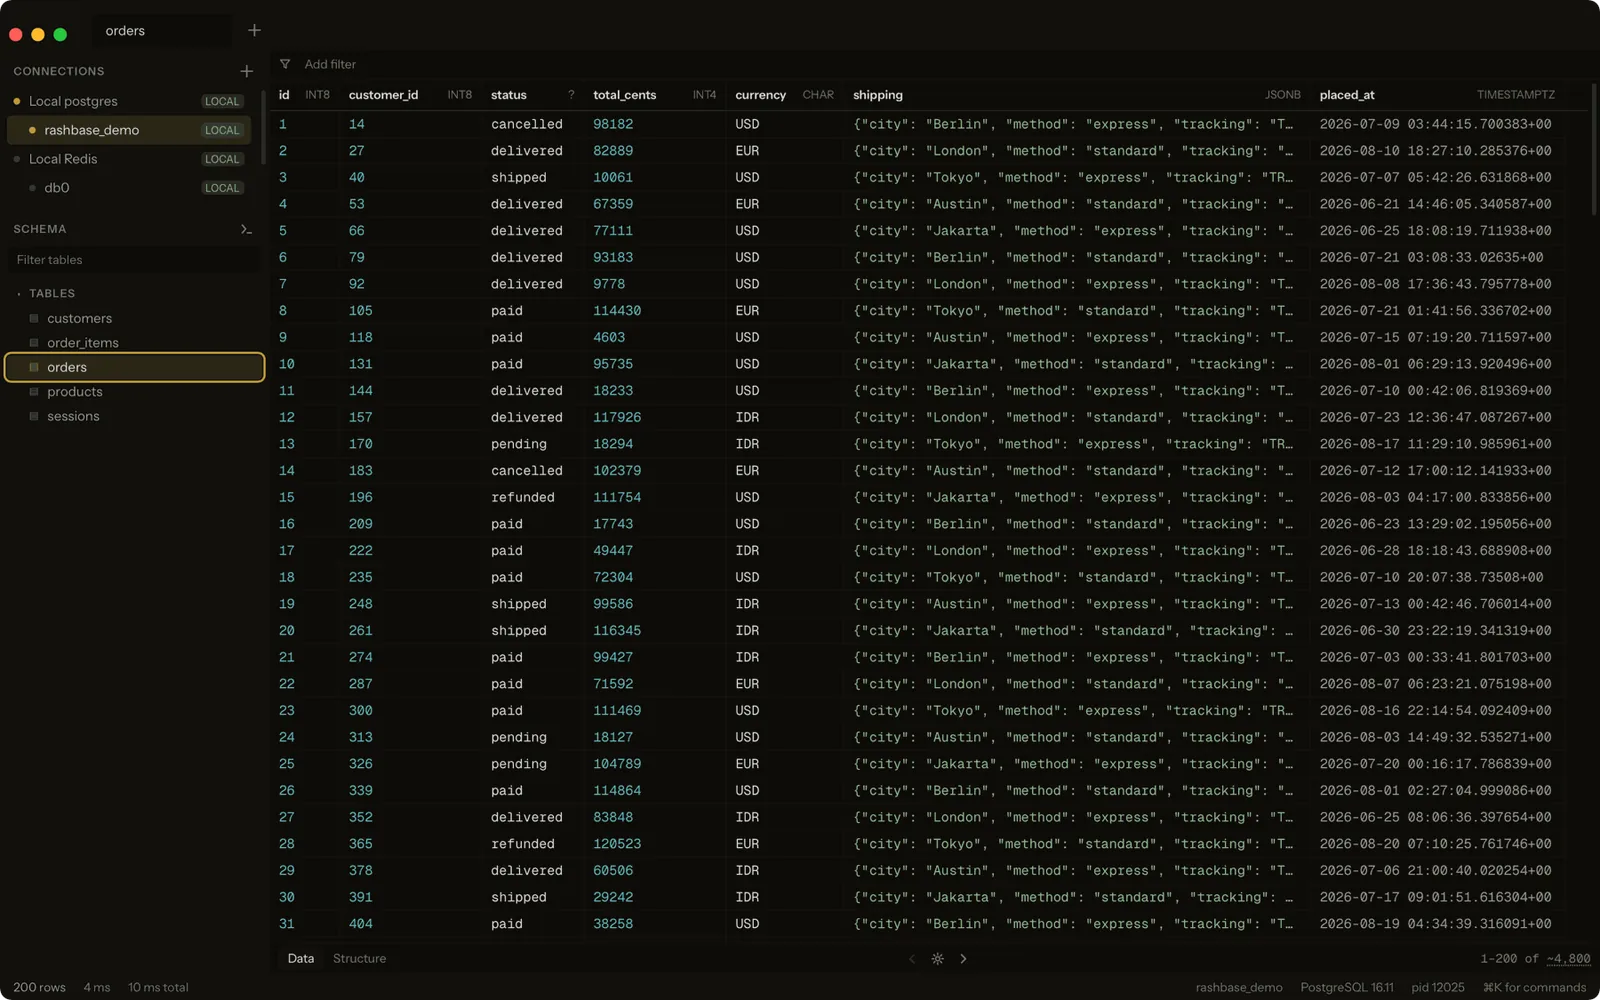Click the table icon next to customers
The height and width of the screenshot is (1000, 1600).
click(x=34, y=319)
